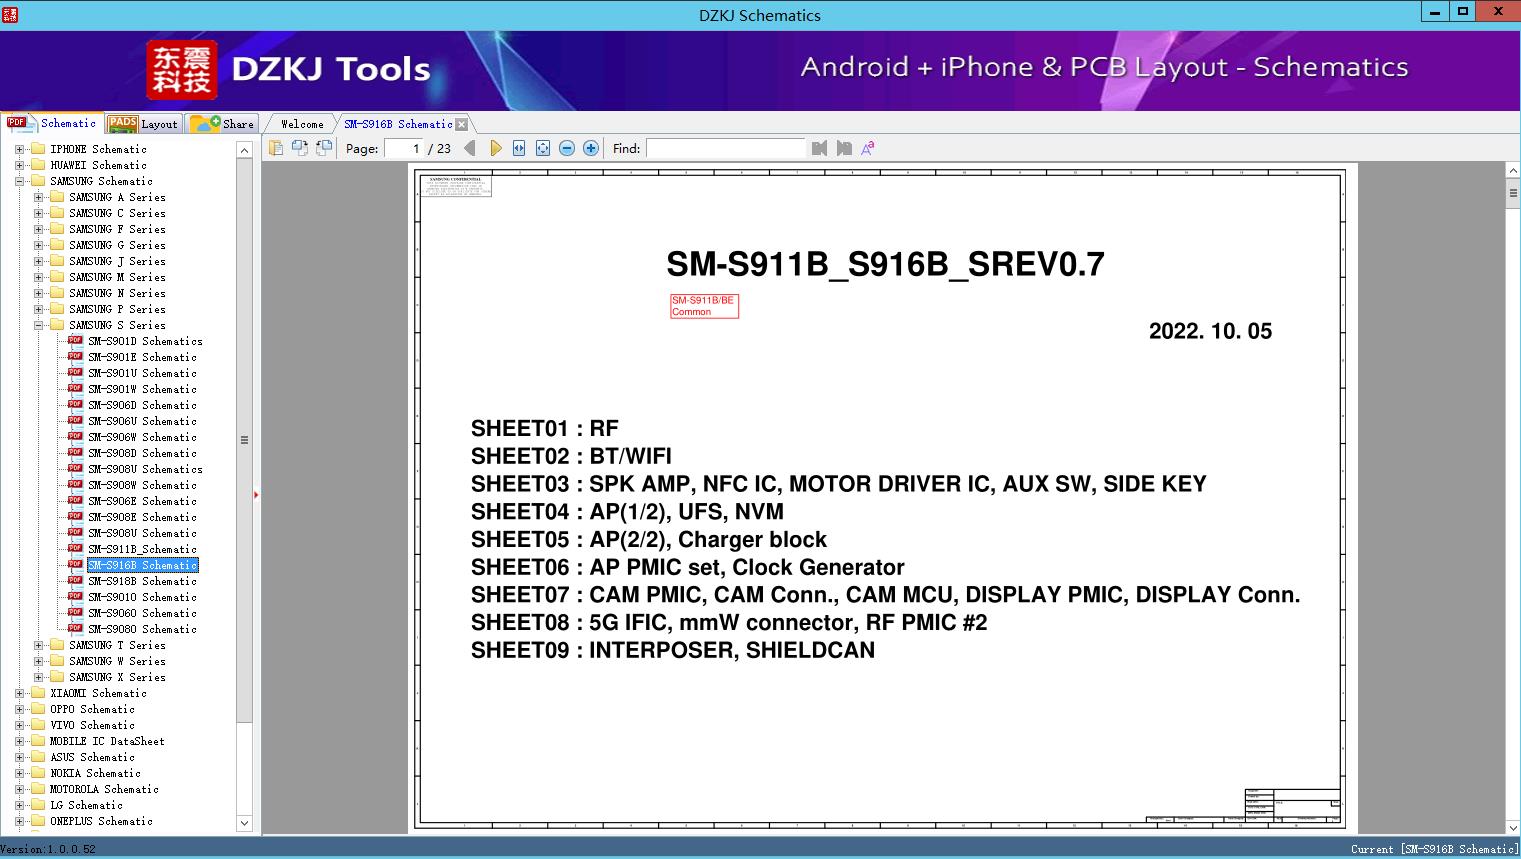Expand MOBILE IC DataSheet folder

point(20,741)
